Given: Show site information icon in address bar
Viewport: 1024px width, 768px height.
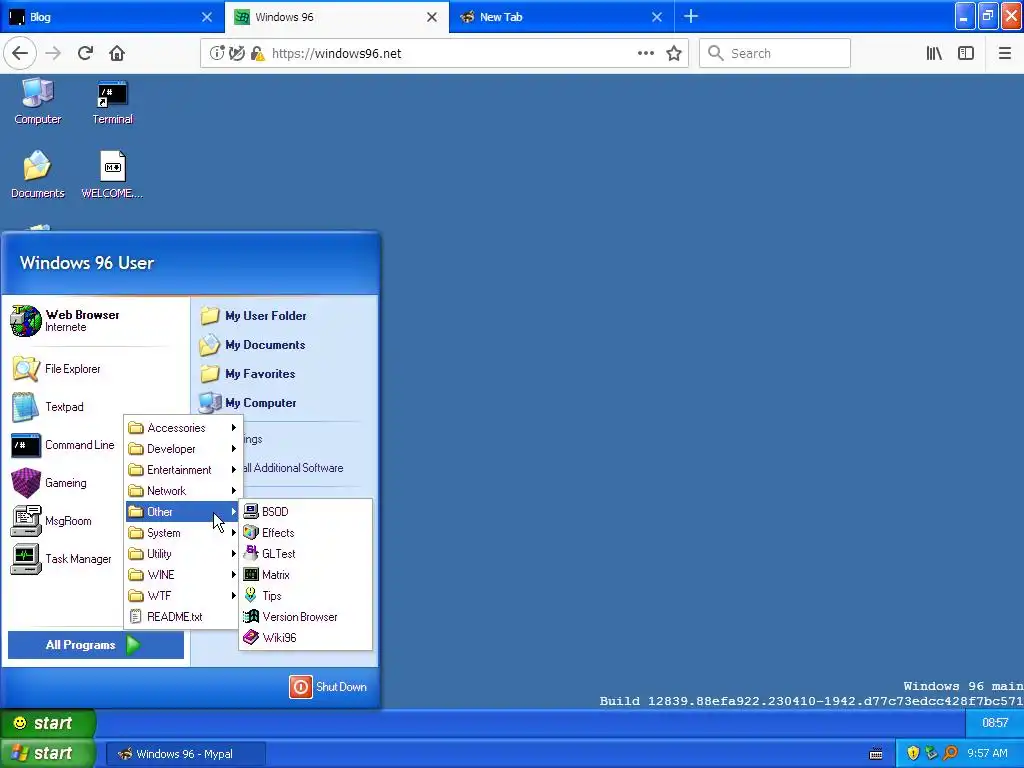Looking at the screenshot, I should coord(217,54).
